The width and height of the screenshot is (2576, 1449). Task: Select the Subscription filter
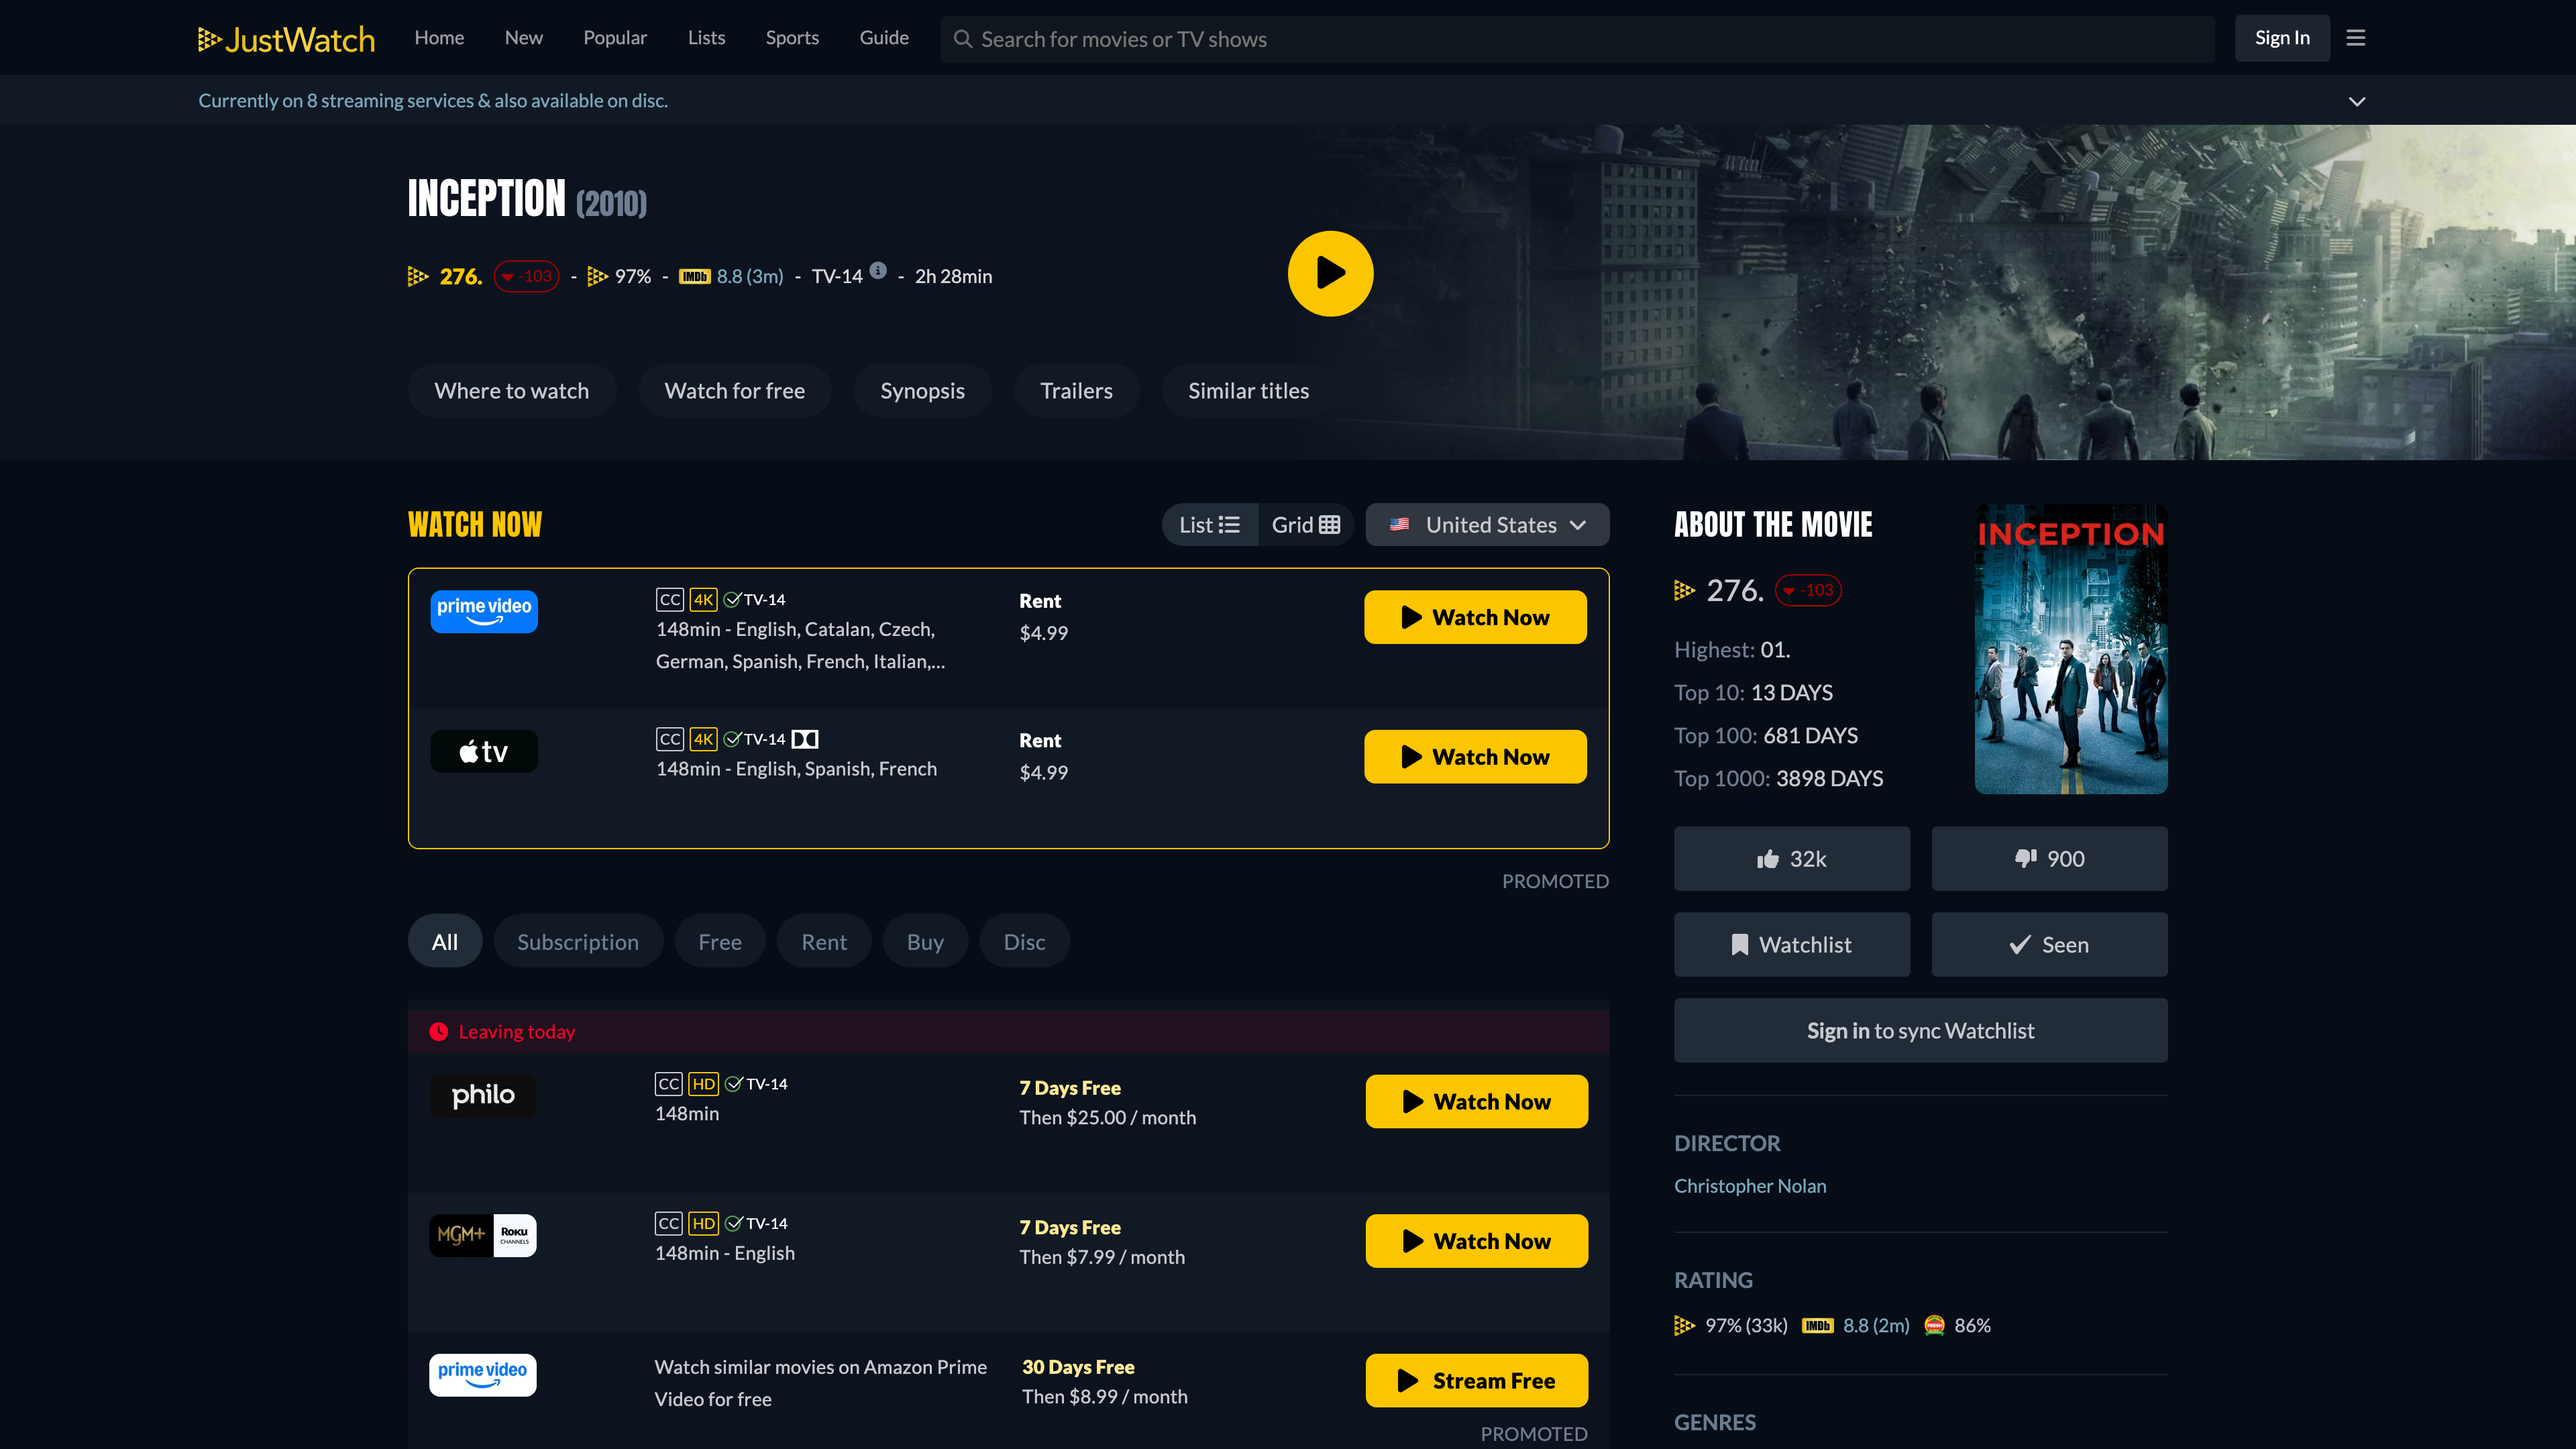point(578,941)
